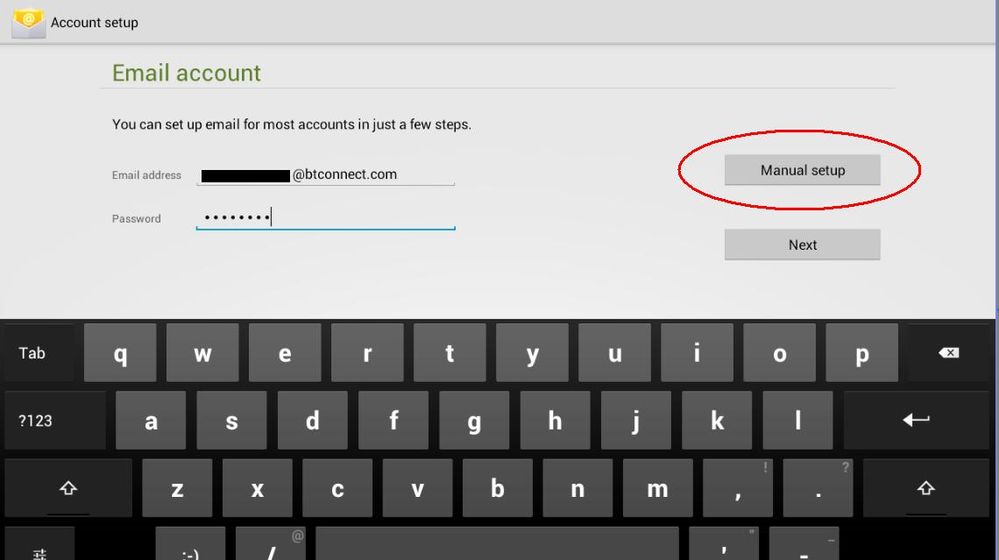The height and width of the screenshot is (560, 999).
Task: Tap the comma key
Action: tap(738, 488)
